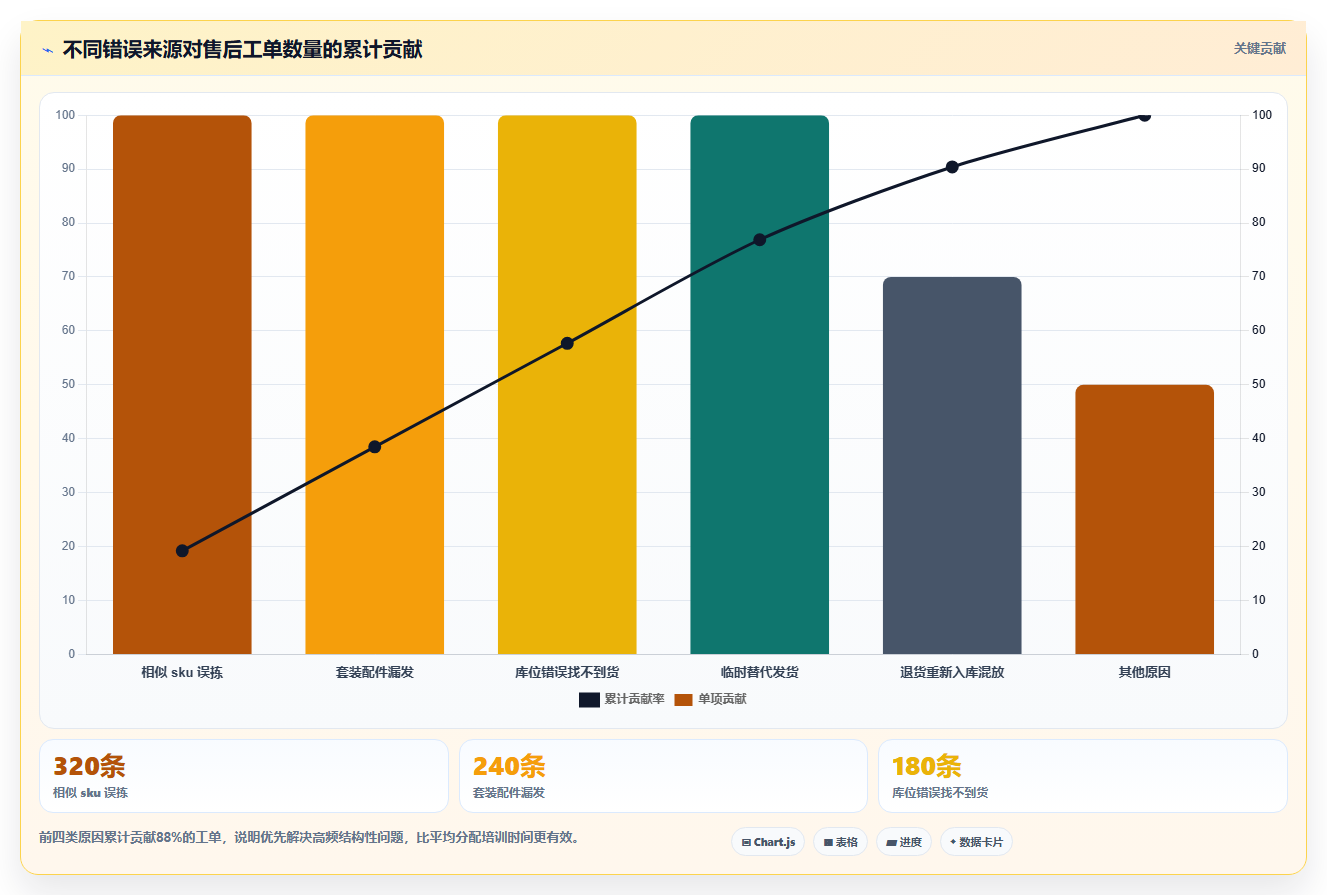
Task: Click the title 不同错误来源对售后工单数量的累计贡献
Action: pos(242,50)
